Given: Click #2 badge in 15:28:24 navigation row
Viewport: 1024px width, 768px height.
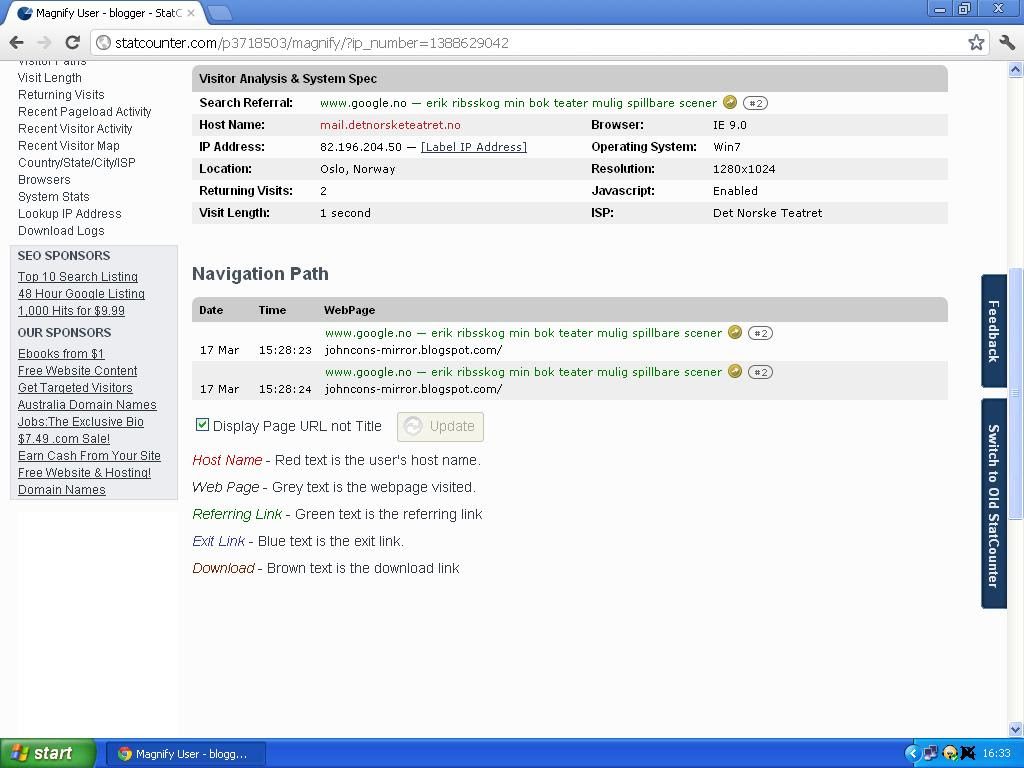Looking at the screenshot, I should pyautogui.click(x=760, y=372).
